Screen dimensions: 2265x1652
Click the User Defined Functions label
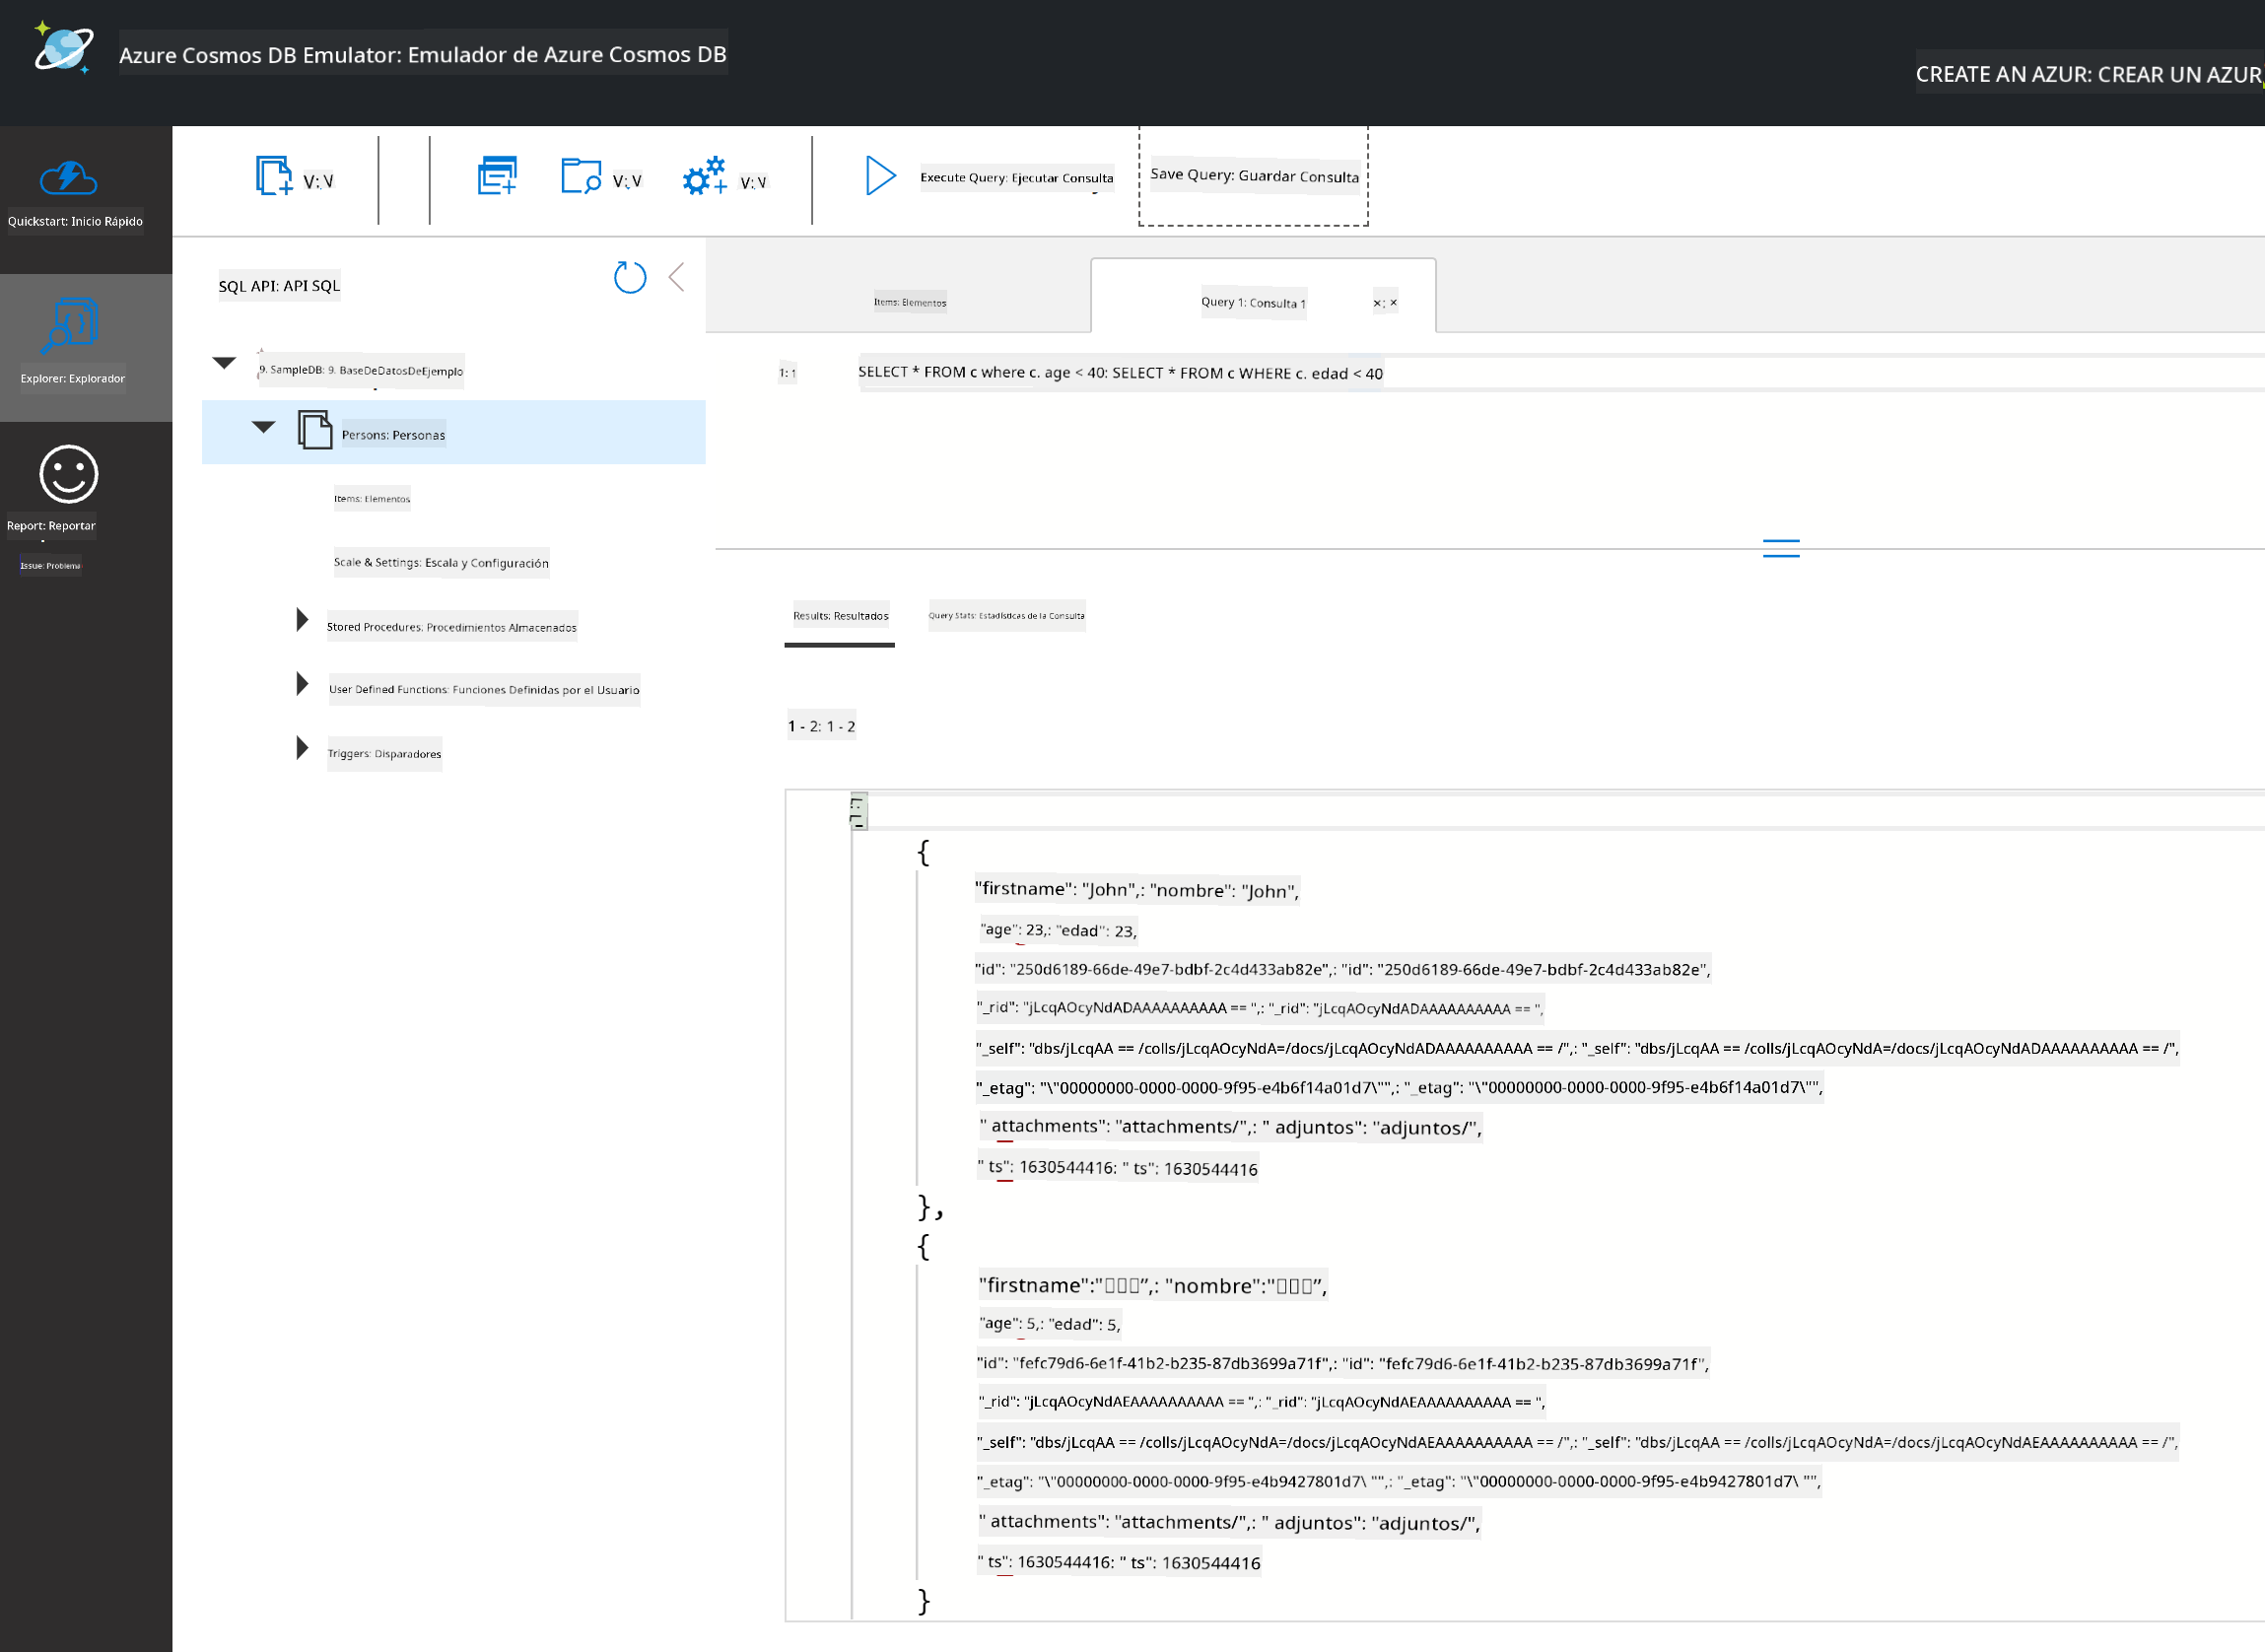click(484, 689)
